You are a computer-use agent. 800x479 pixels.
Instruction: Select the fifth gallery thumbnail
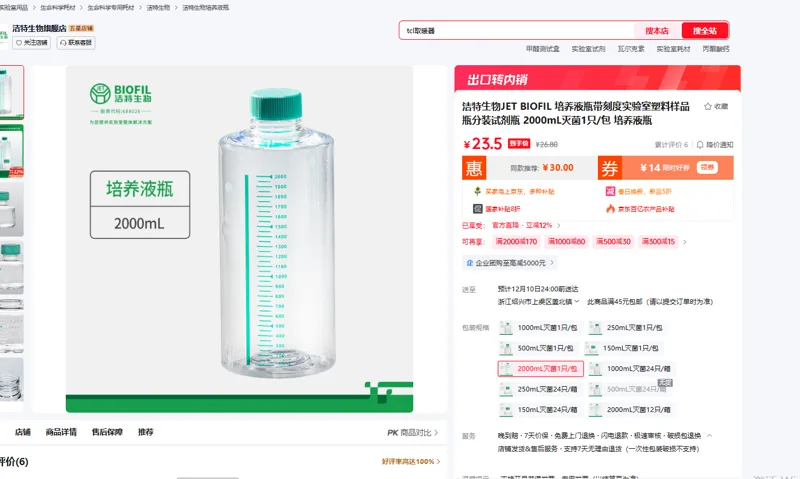12,325
